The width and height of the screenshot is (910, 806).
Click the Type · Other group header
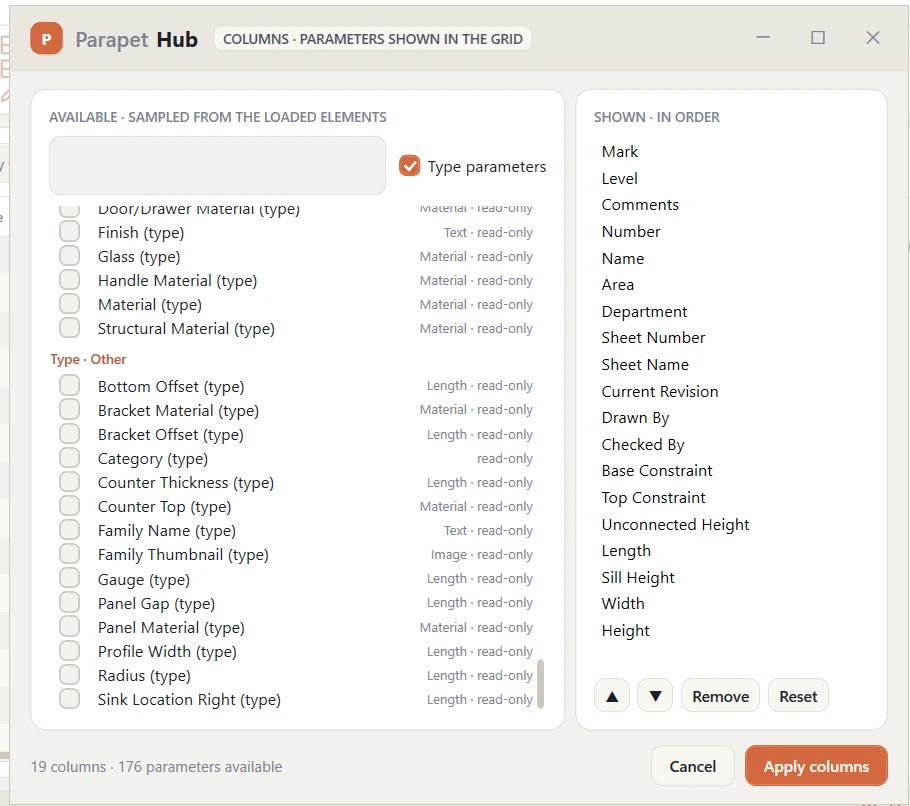(88, 359)
